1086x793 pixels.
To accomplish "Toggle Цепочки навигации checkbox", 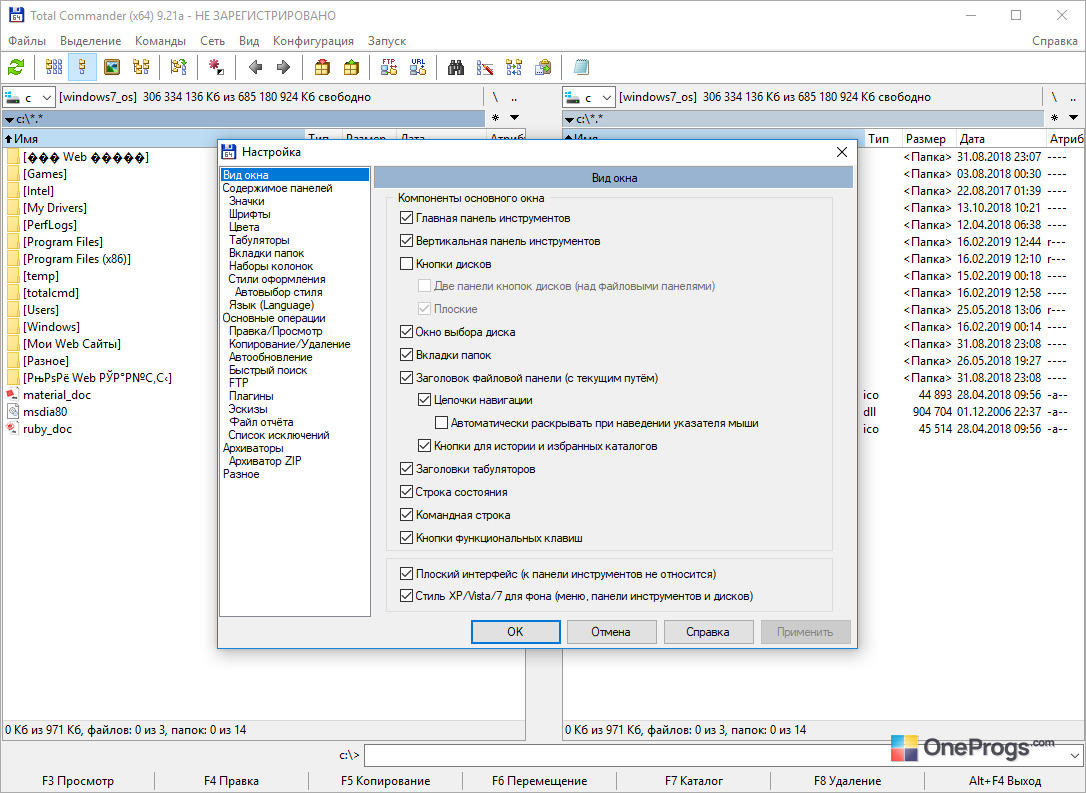I will pos(425,400).
